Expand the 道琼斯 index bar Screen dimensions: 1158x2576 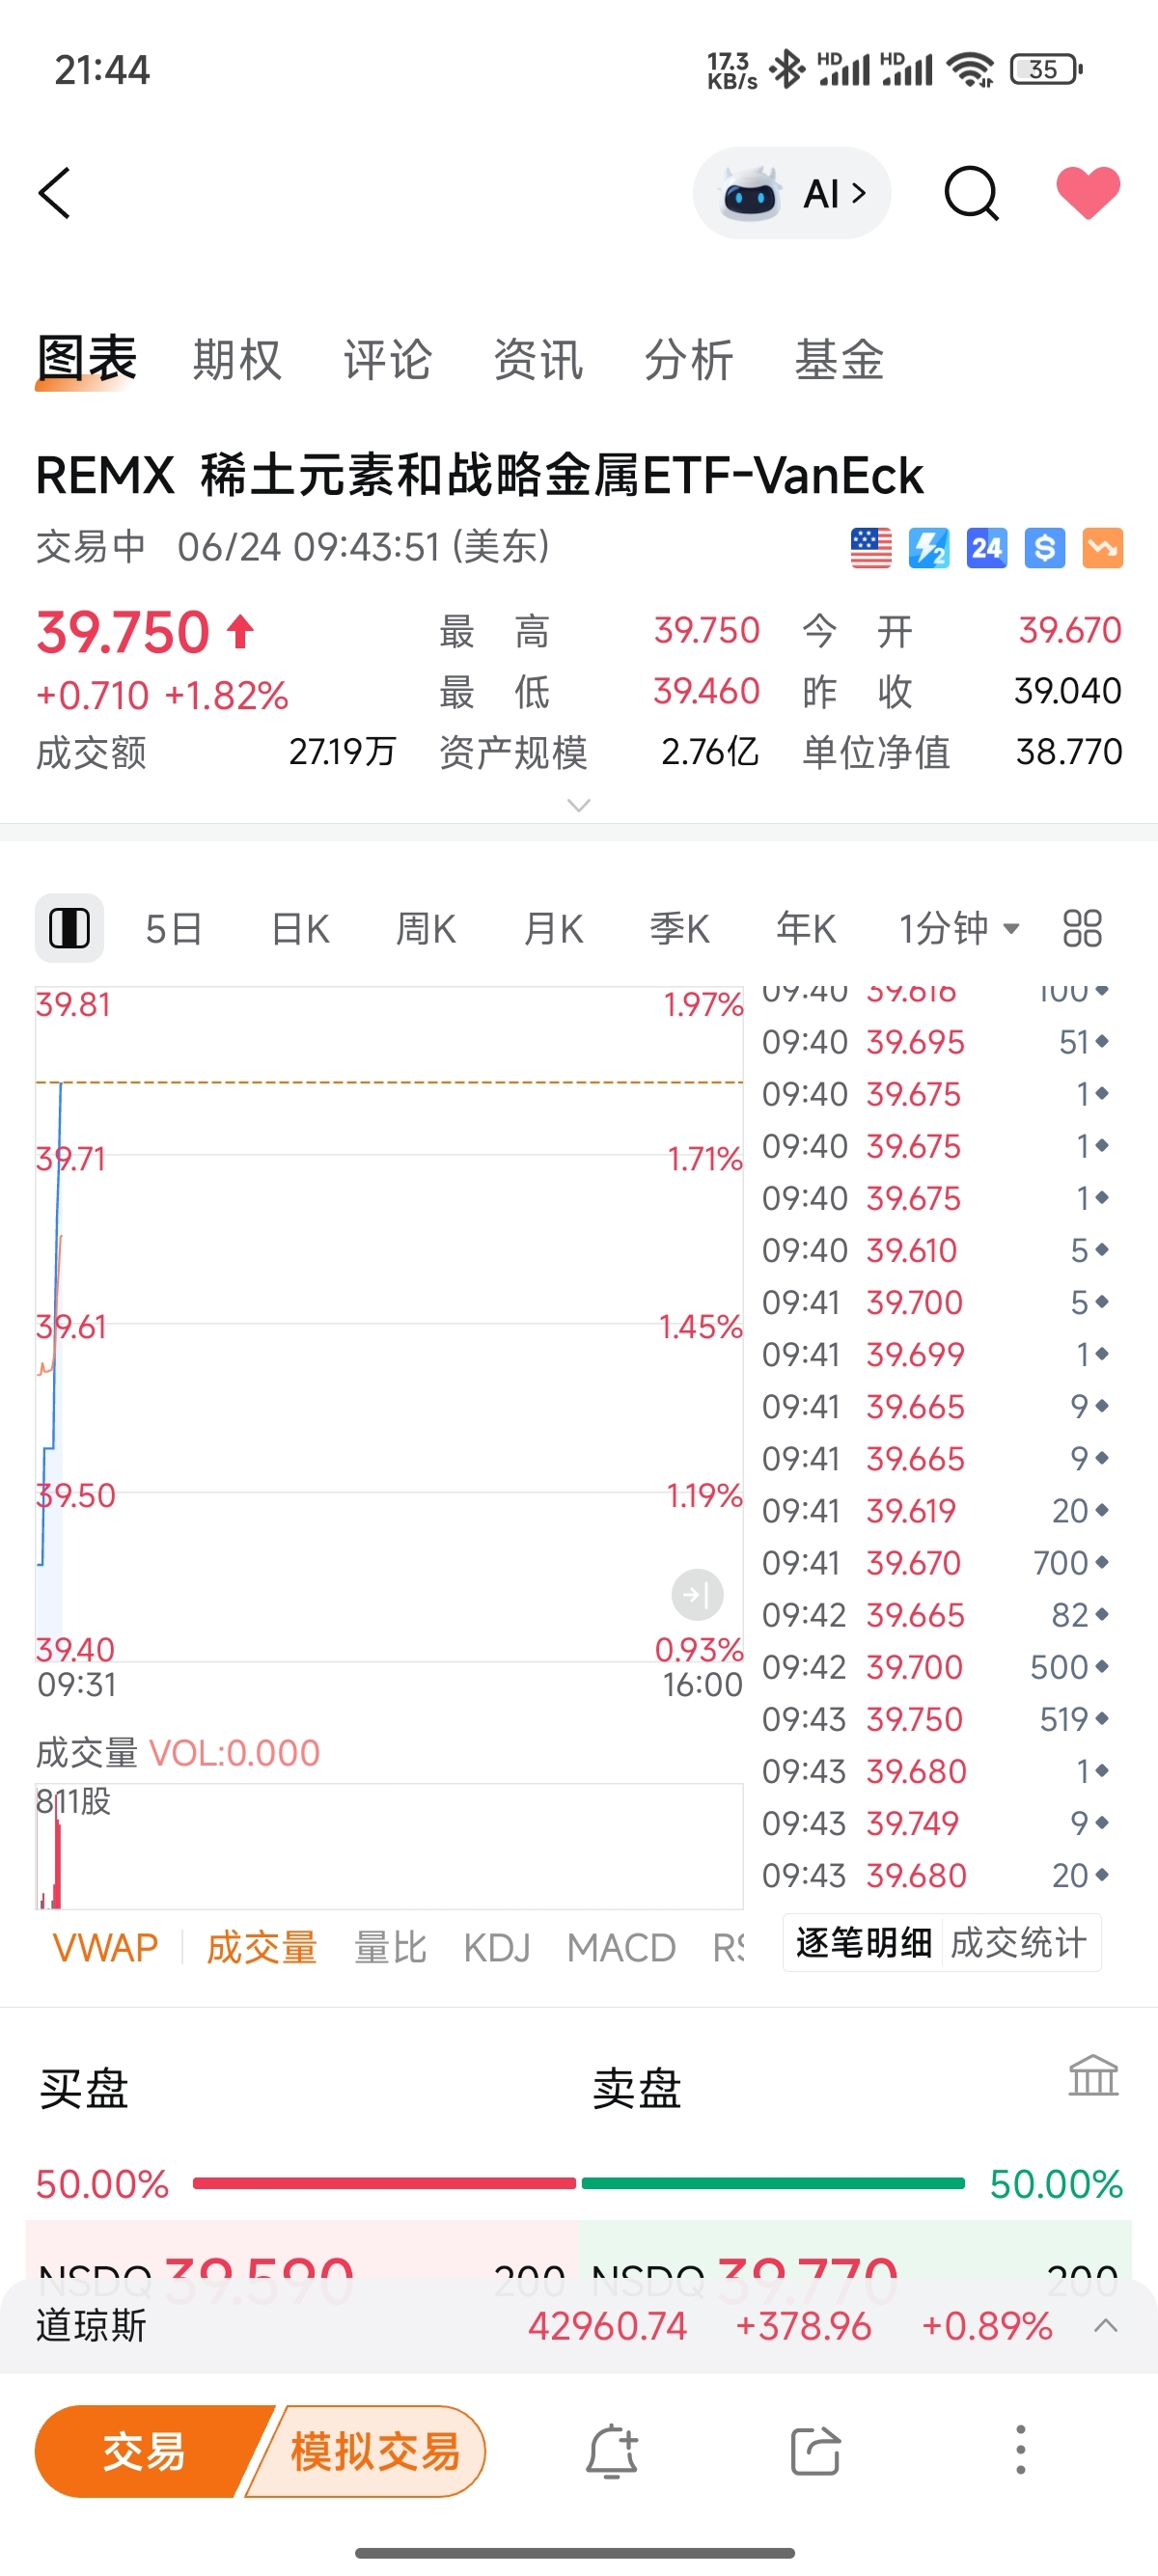click(1105, 2325)
